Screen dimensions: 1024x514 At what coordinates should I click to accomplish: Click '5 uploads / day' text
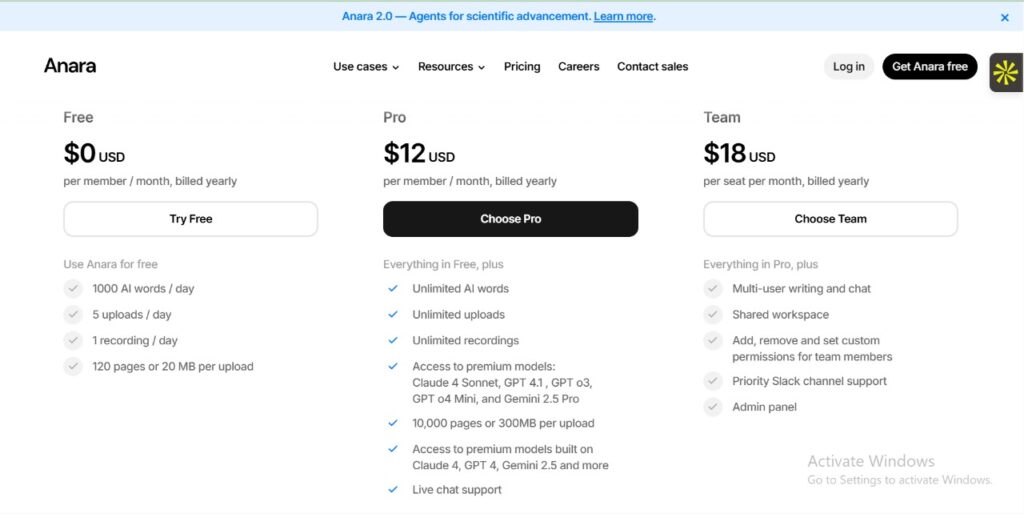click(132, 315)
